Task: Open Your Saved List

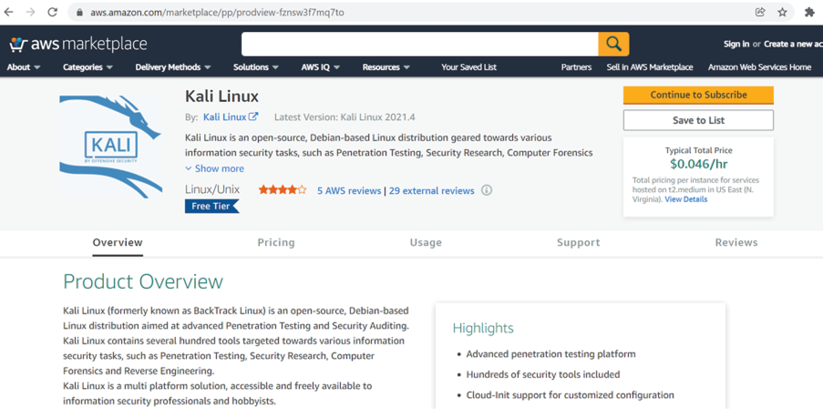Action: [x=469, y=67]
